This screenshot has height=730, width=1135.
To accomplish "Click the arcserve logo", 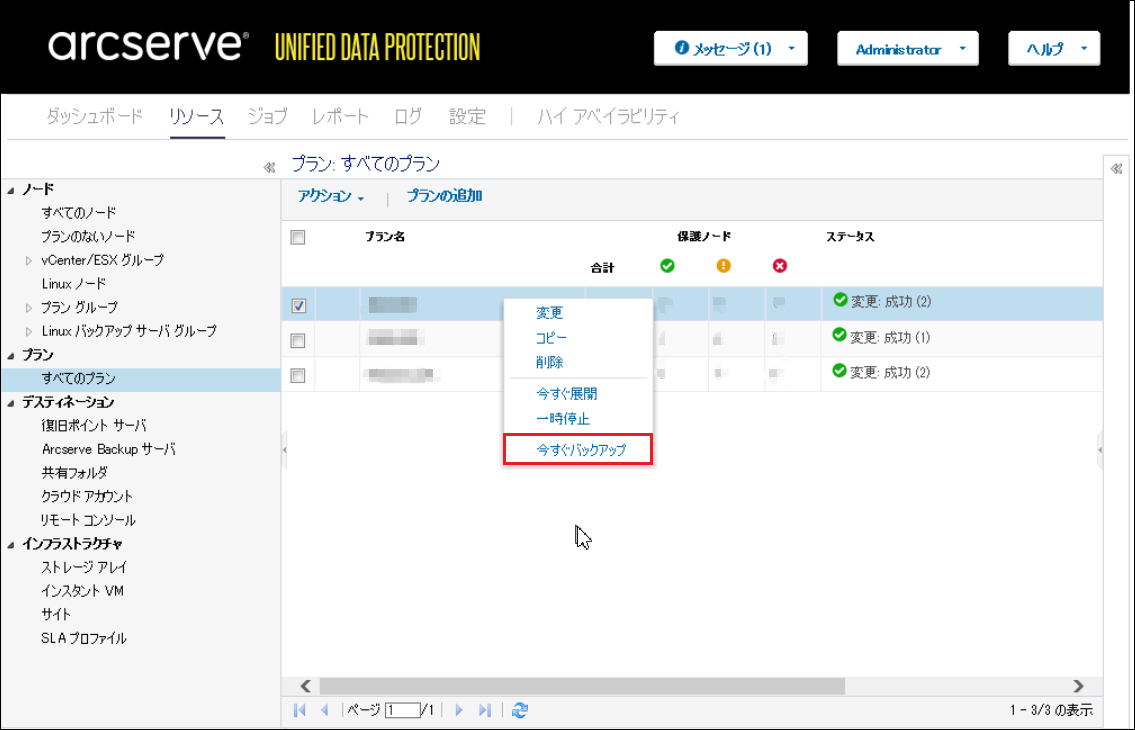I will coord(149,46).
